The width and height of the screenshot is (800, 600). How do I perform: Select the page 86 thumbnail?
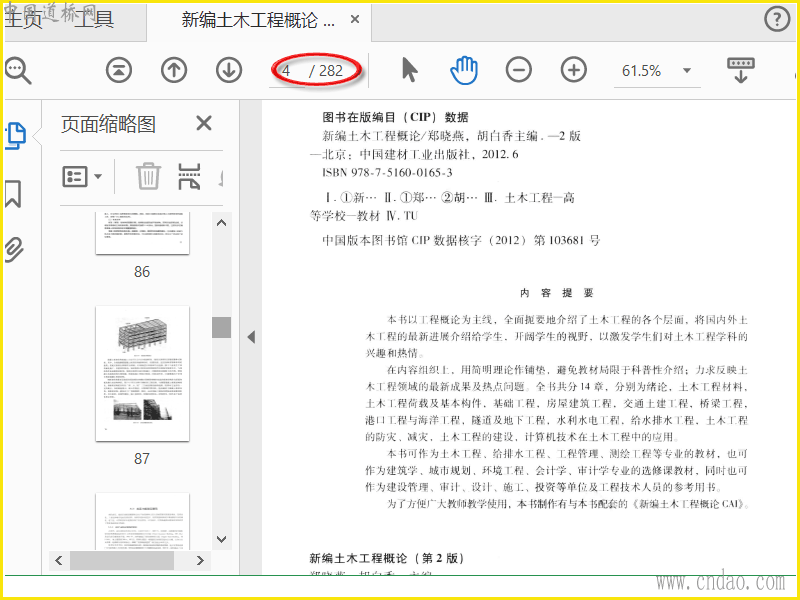pyautogui.click(x=142, y=233)
